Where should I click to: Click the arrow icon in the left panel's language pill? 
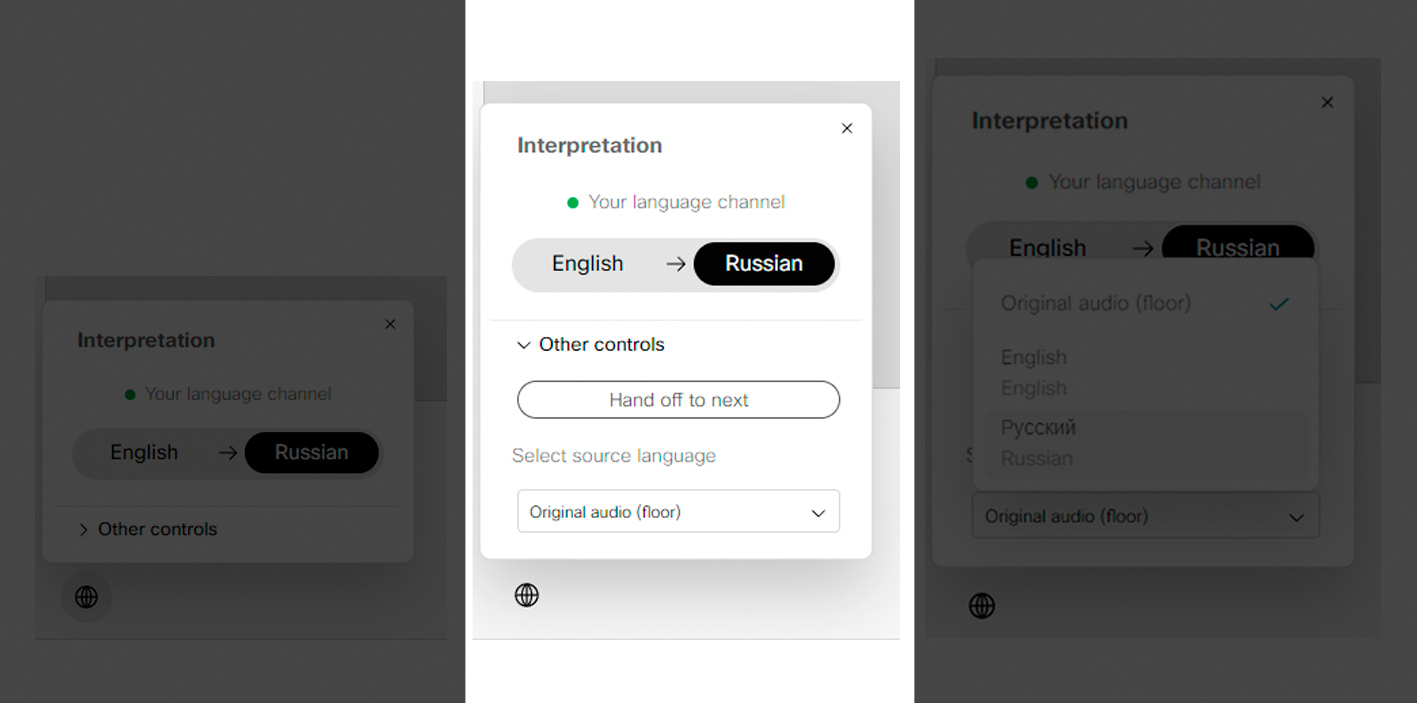(226, 452)
